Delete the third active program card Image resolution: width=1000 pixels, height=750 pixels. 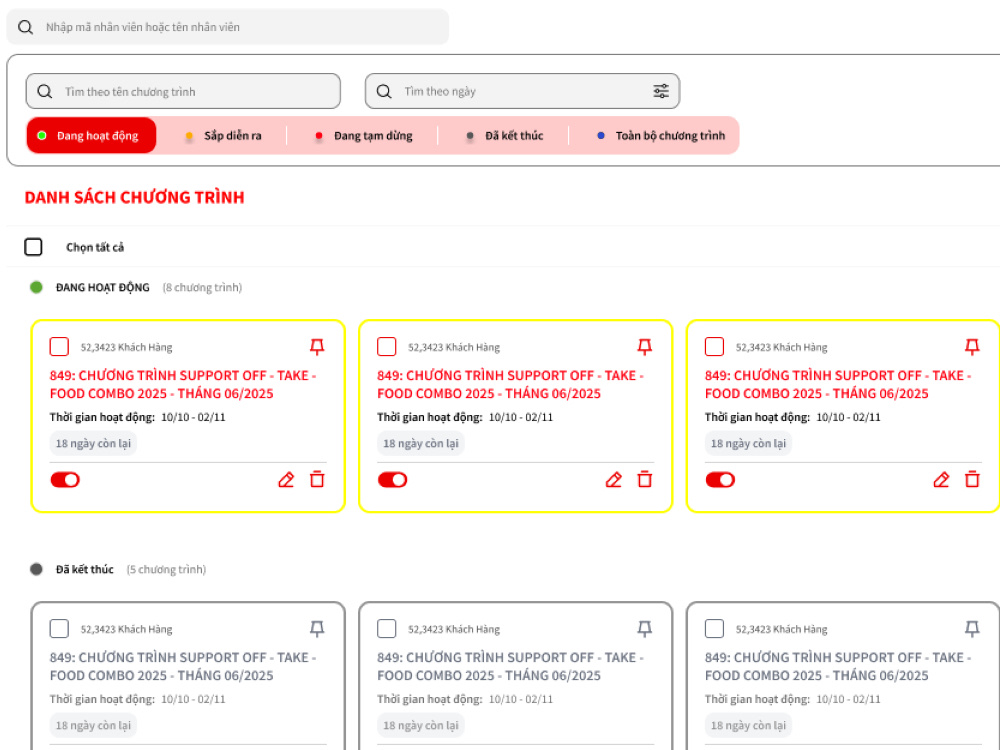point(972,479)
